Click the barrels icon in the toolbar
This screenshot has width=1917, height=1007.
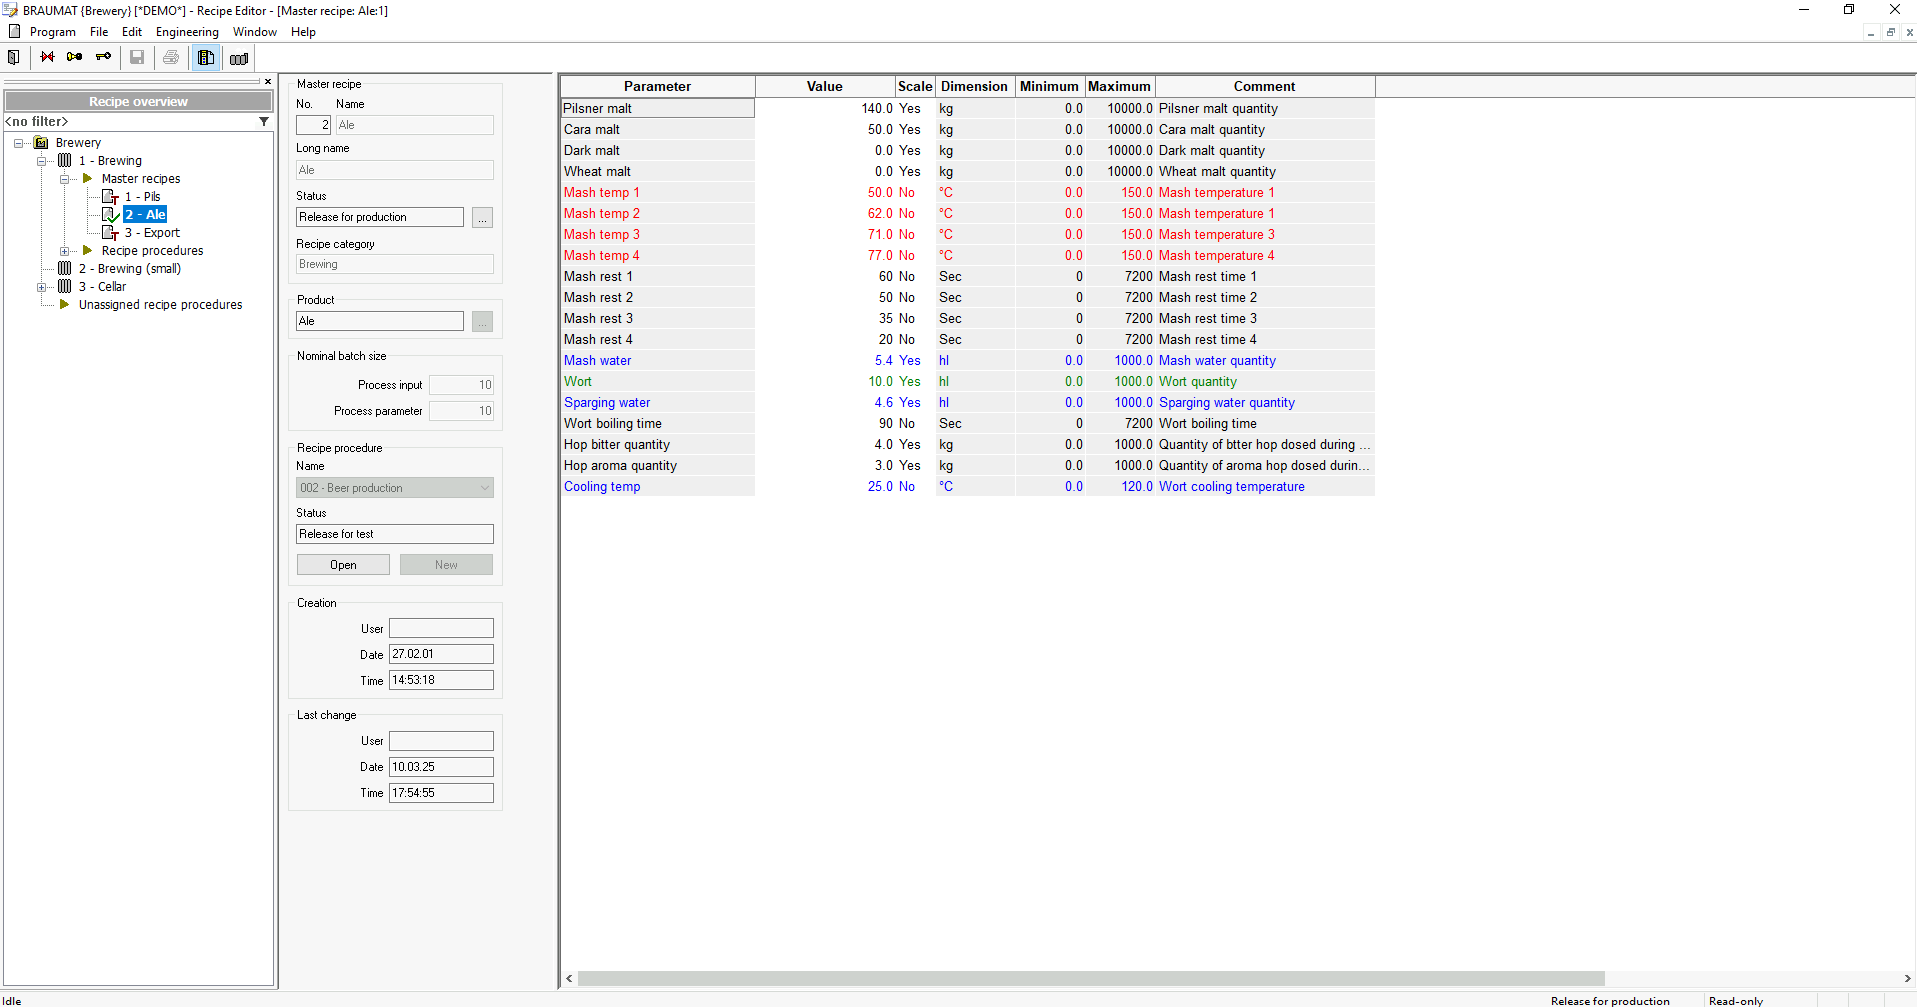click(239, 59)
